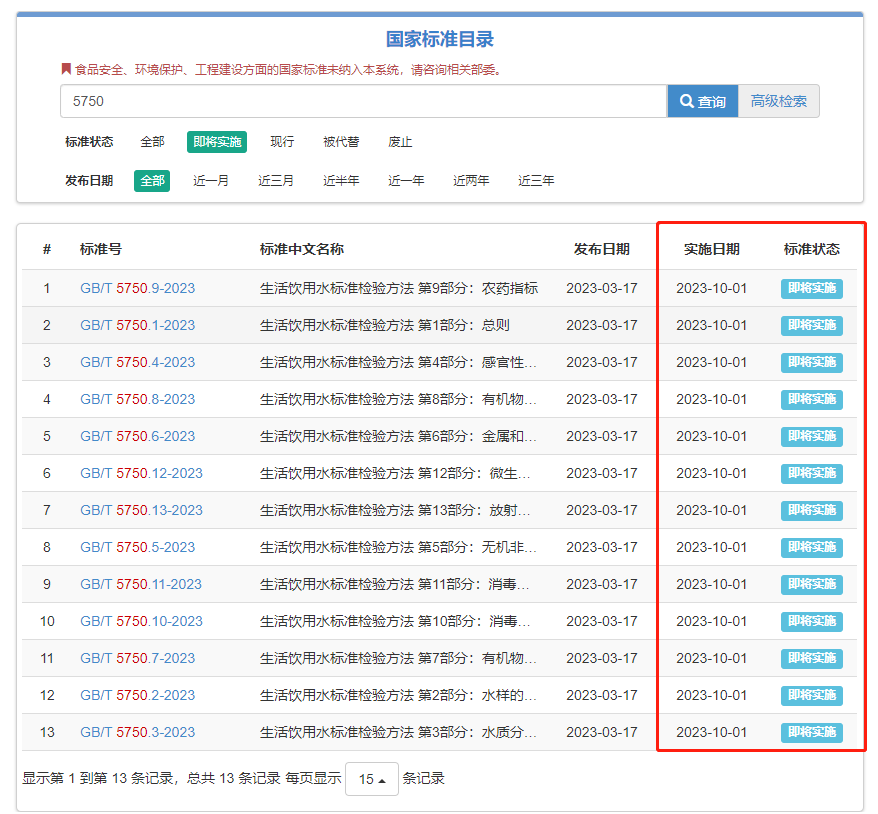Select publish date of GB/T 5750.9-2023
Image resolution: width=878 pixels, height=814 pixels.
pos(602,288)
